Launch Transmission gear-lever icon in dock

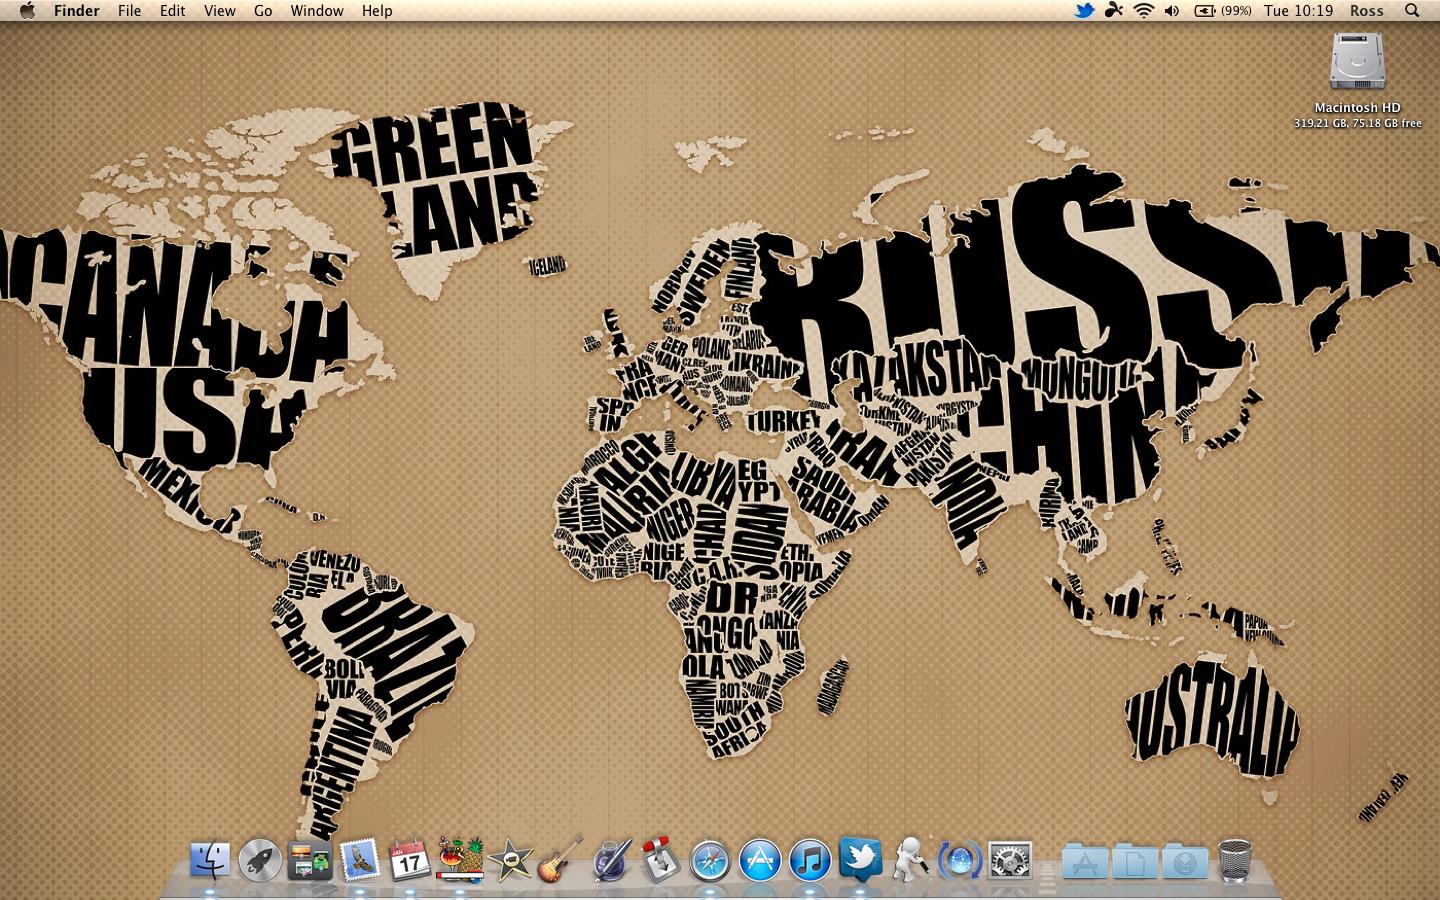click(660, 860)
